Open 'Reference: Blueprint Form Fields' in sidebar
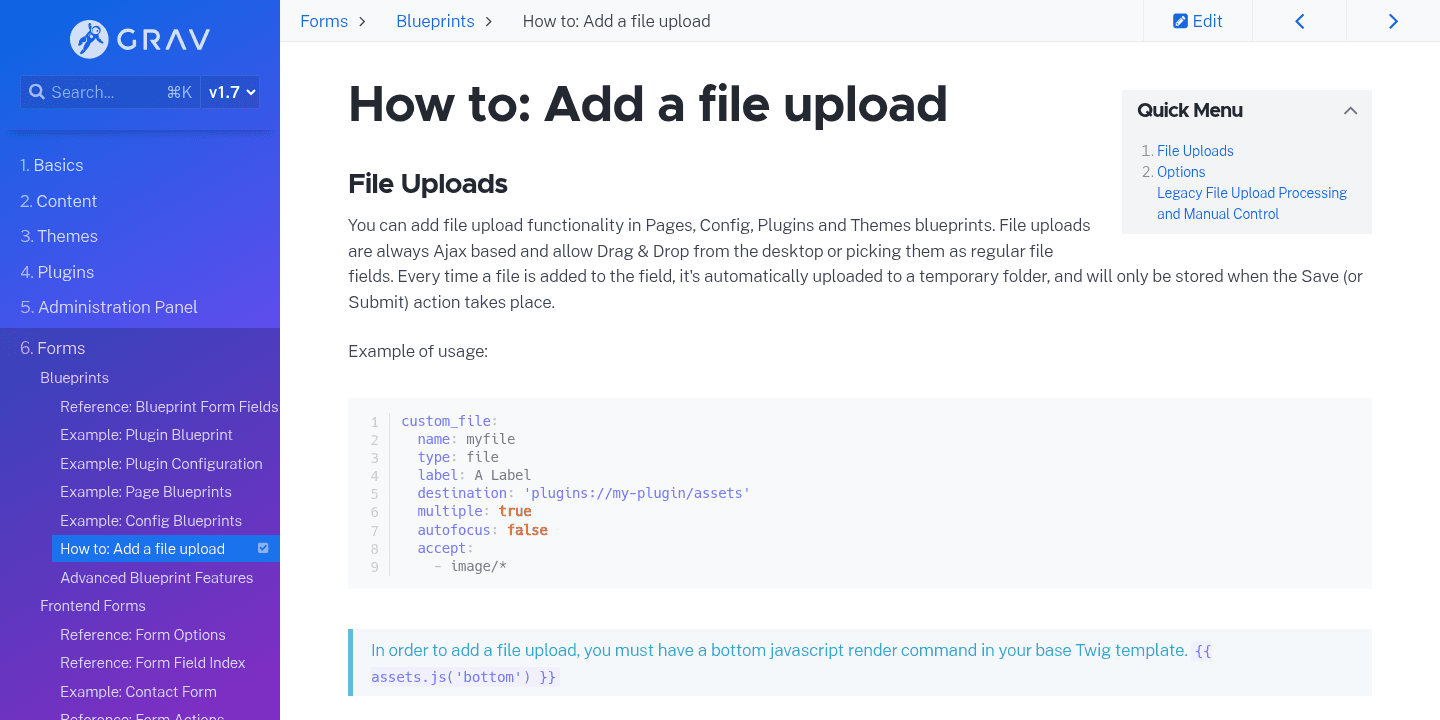This screenshot has height=720, width=1440. pyautogui.click(x=169, y=406)
